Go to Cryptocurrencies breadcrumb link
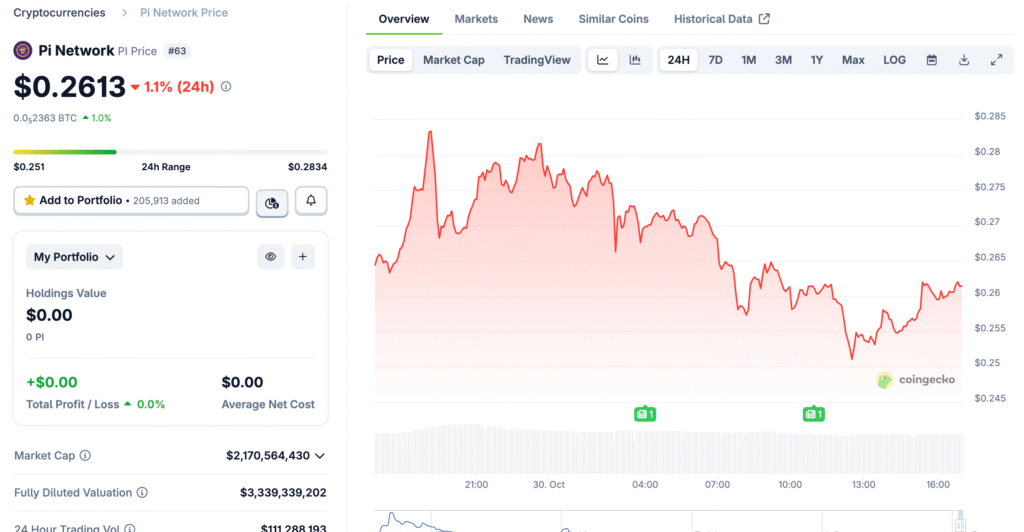Image resolution: width=1024 pixels, height=532 pixels. (x=59, y=13)
